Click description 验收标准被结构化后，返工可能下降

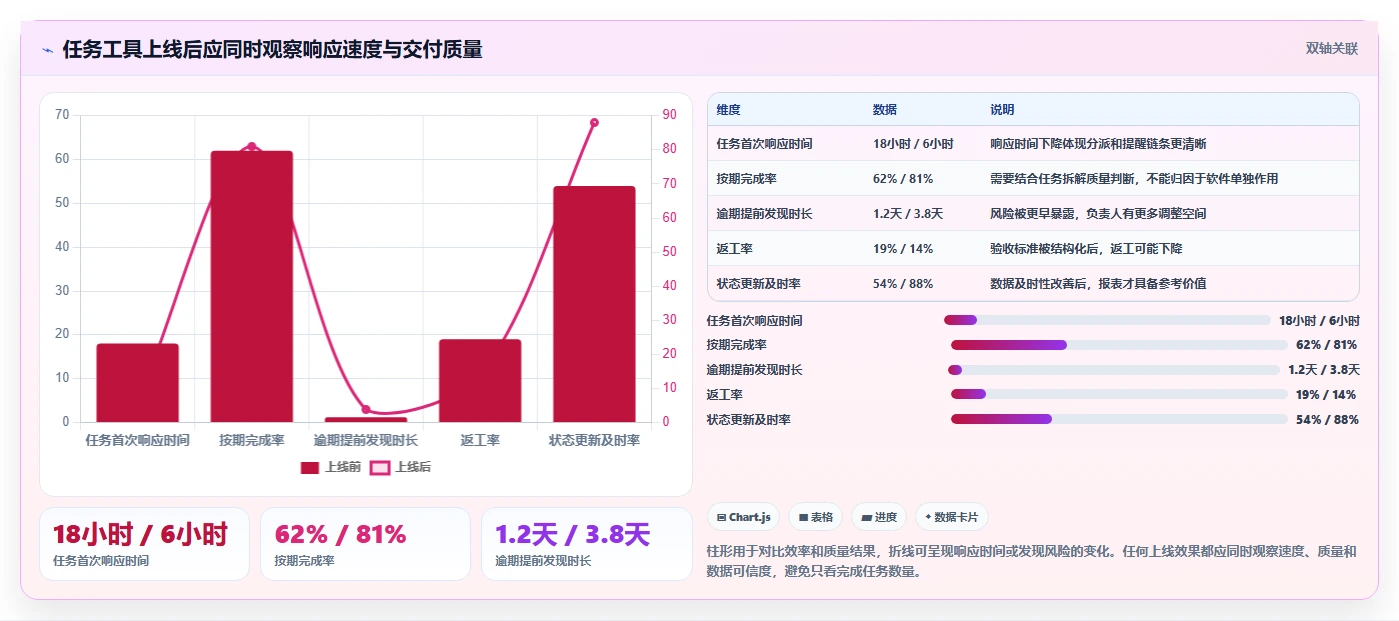[1086, 249]
